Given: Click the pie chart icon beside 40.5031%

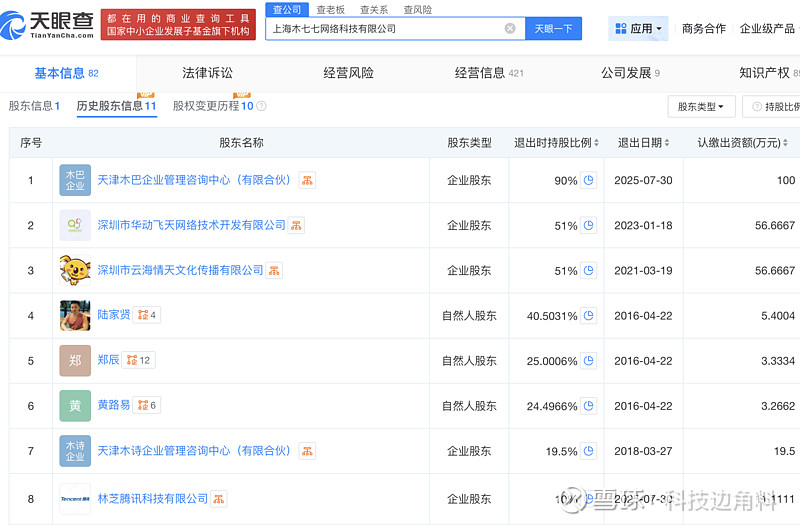Looking at the screenshot, I should [588, 316].
